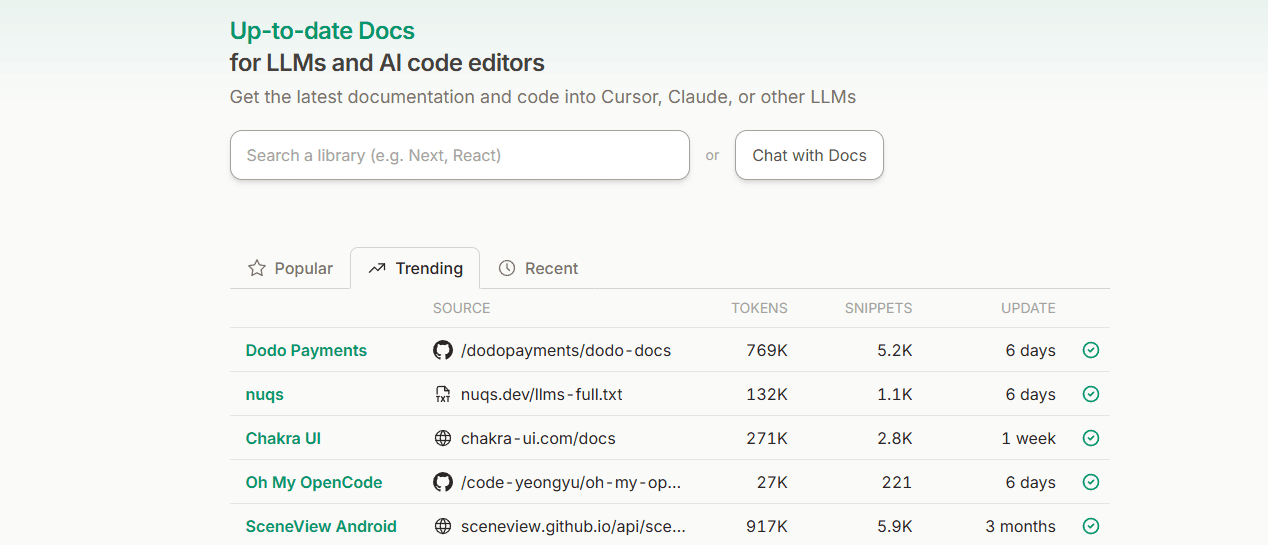1268x545 pixels.
Task: Click the 3 months update value
Action: [x=1020, y=526]
